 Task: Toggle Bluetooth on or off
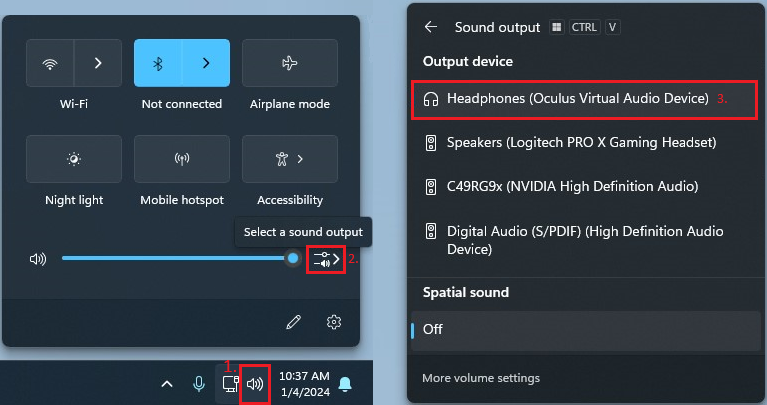[158, 63]
